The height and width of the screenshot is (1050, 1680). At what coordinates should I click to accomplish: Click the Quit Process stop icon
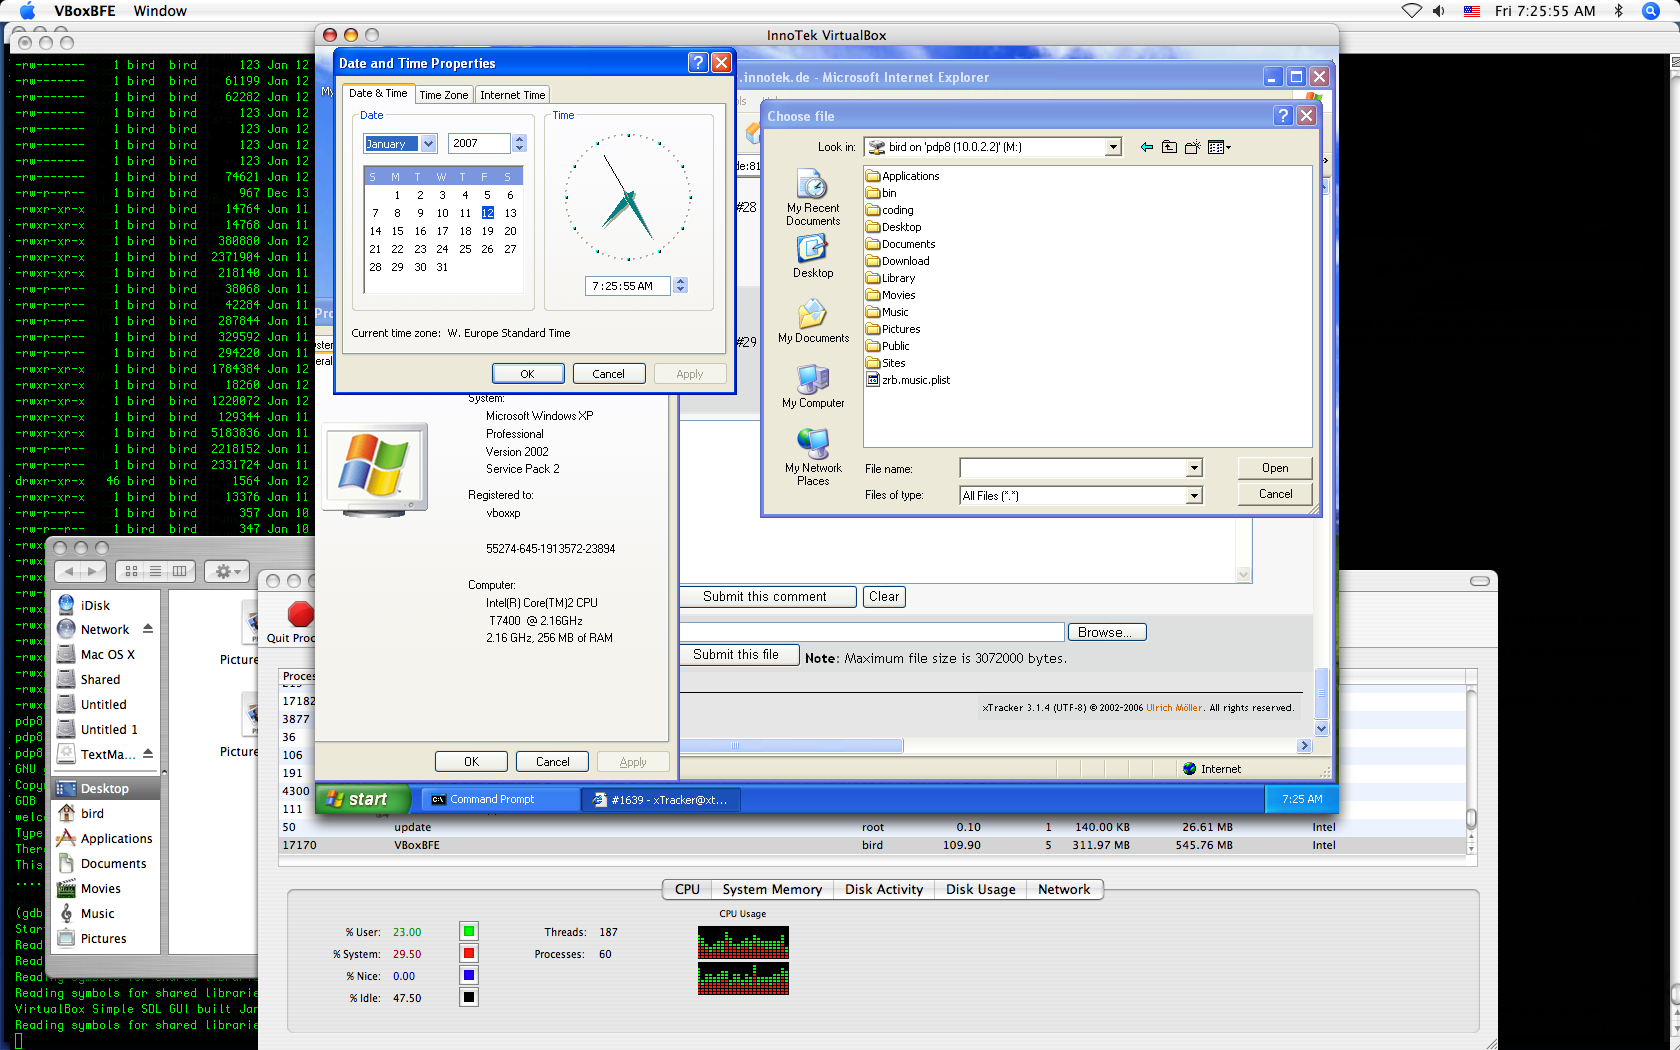(300, 614)
